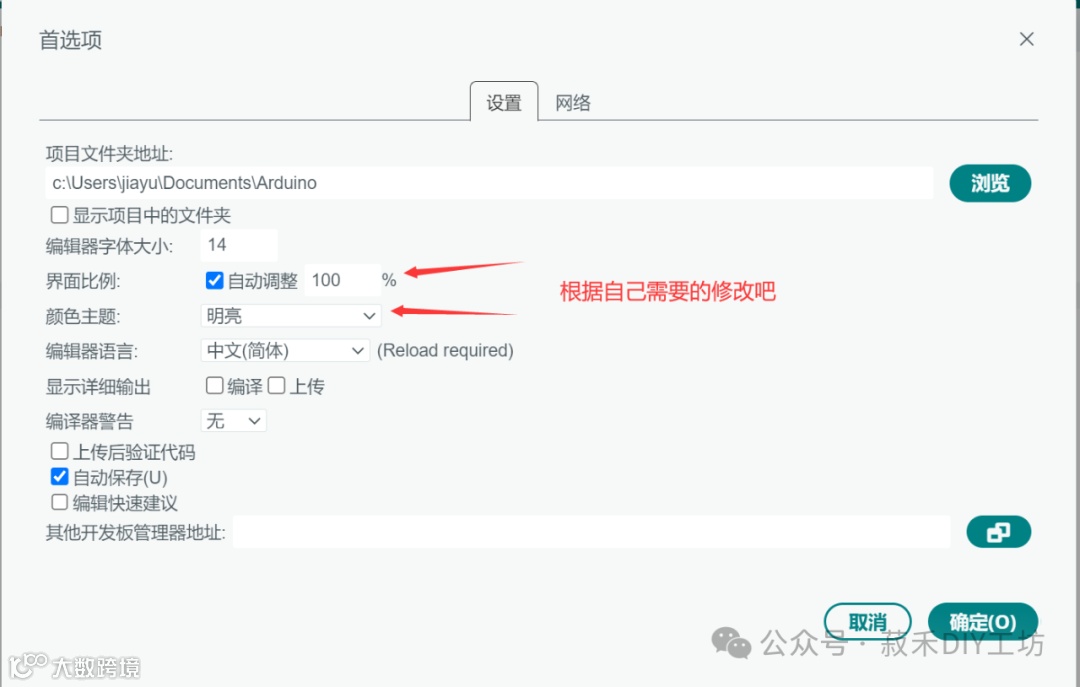The image size is (1080, 687).
Task: Switch to the 网络 tab
Action: pyautogui.click(x=573, y=103)
